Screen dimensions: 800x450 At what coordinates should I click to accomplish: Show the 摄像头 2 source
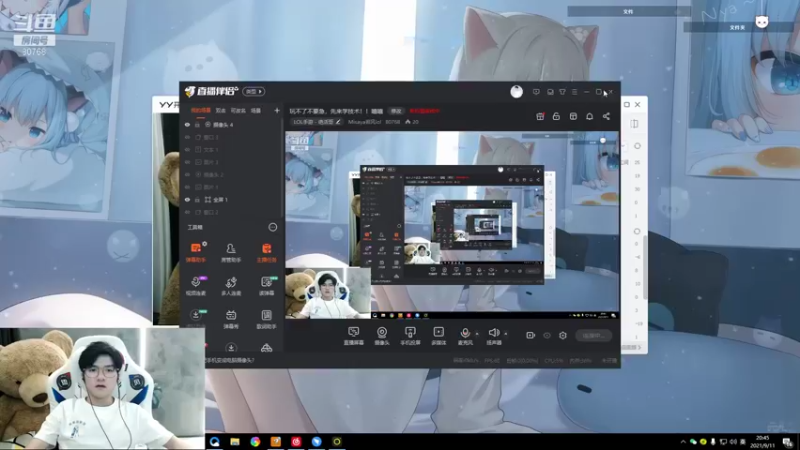[187, 174]
